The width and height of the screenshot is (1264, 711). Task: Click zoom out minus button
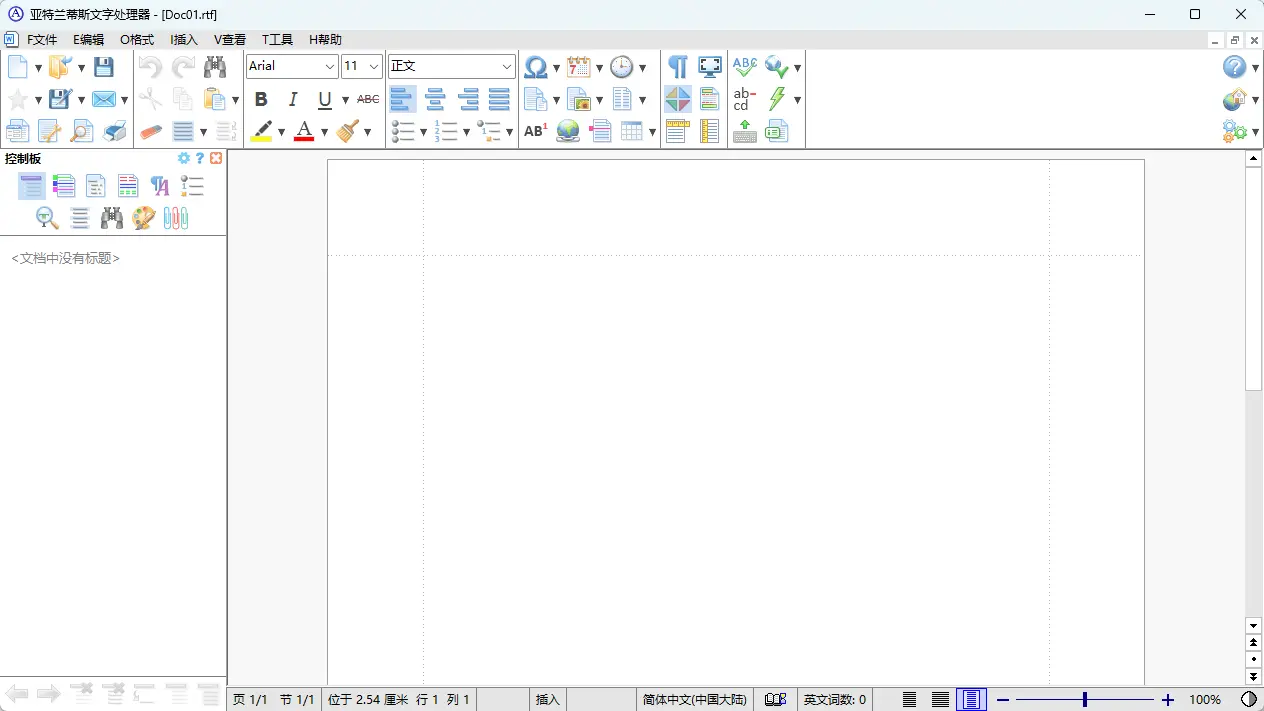tap(1003, 700)
